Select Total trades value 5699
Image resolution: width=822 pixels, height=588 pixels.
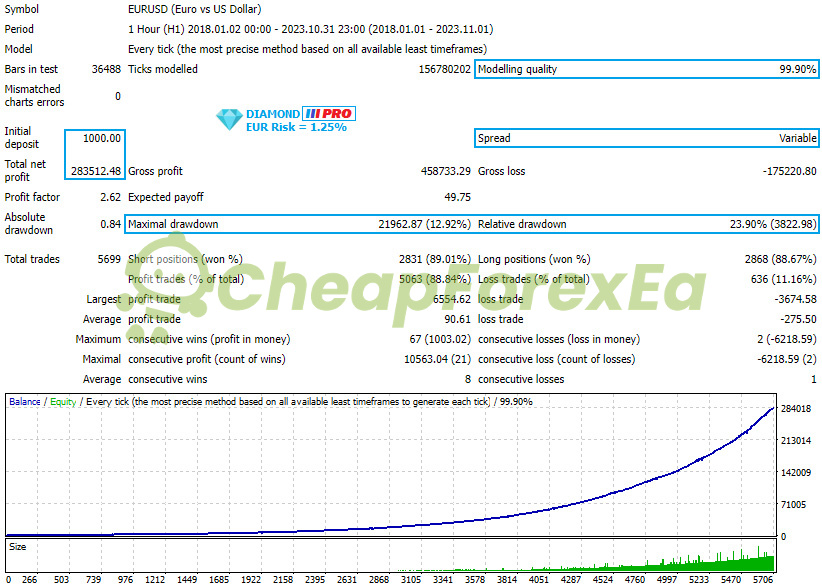coord(109,259)
